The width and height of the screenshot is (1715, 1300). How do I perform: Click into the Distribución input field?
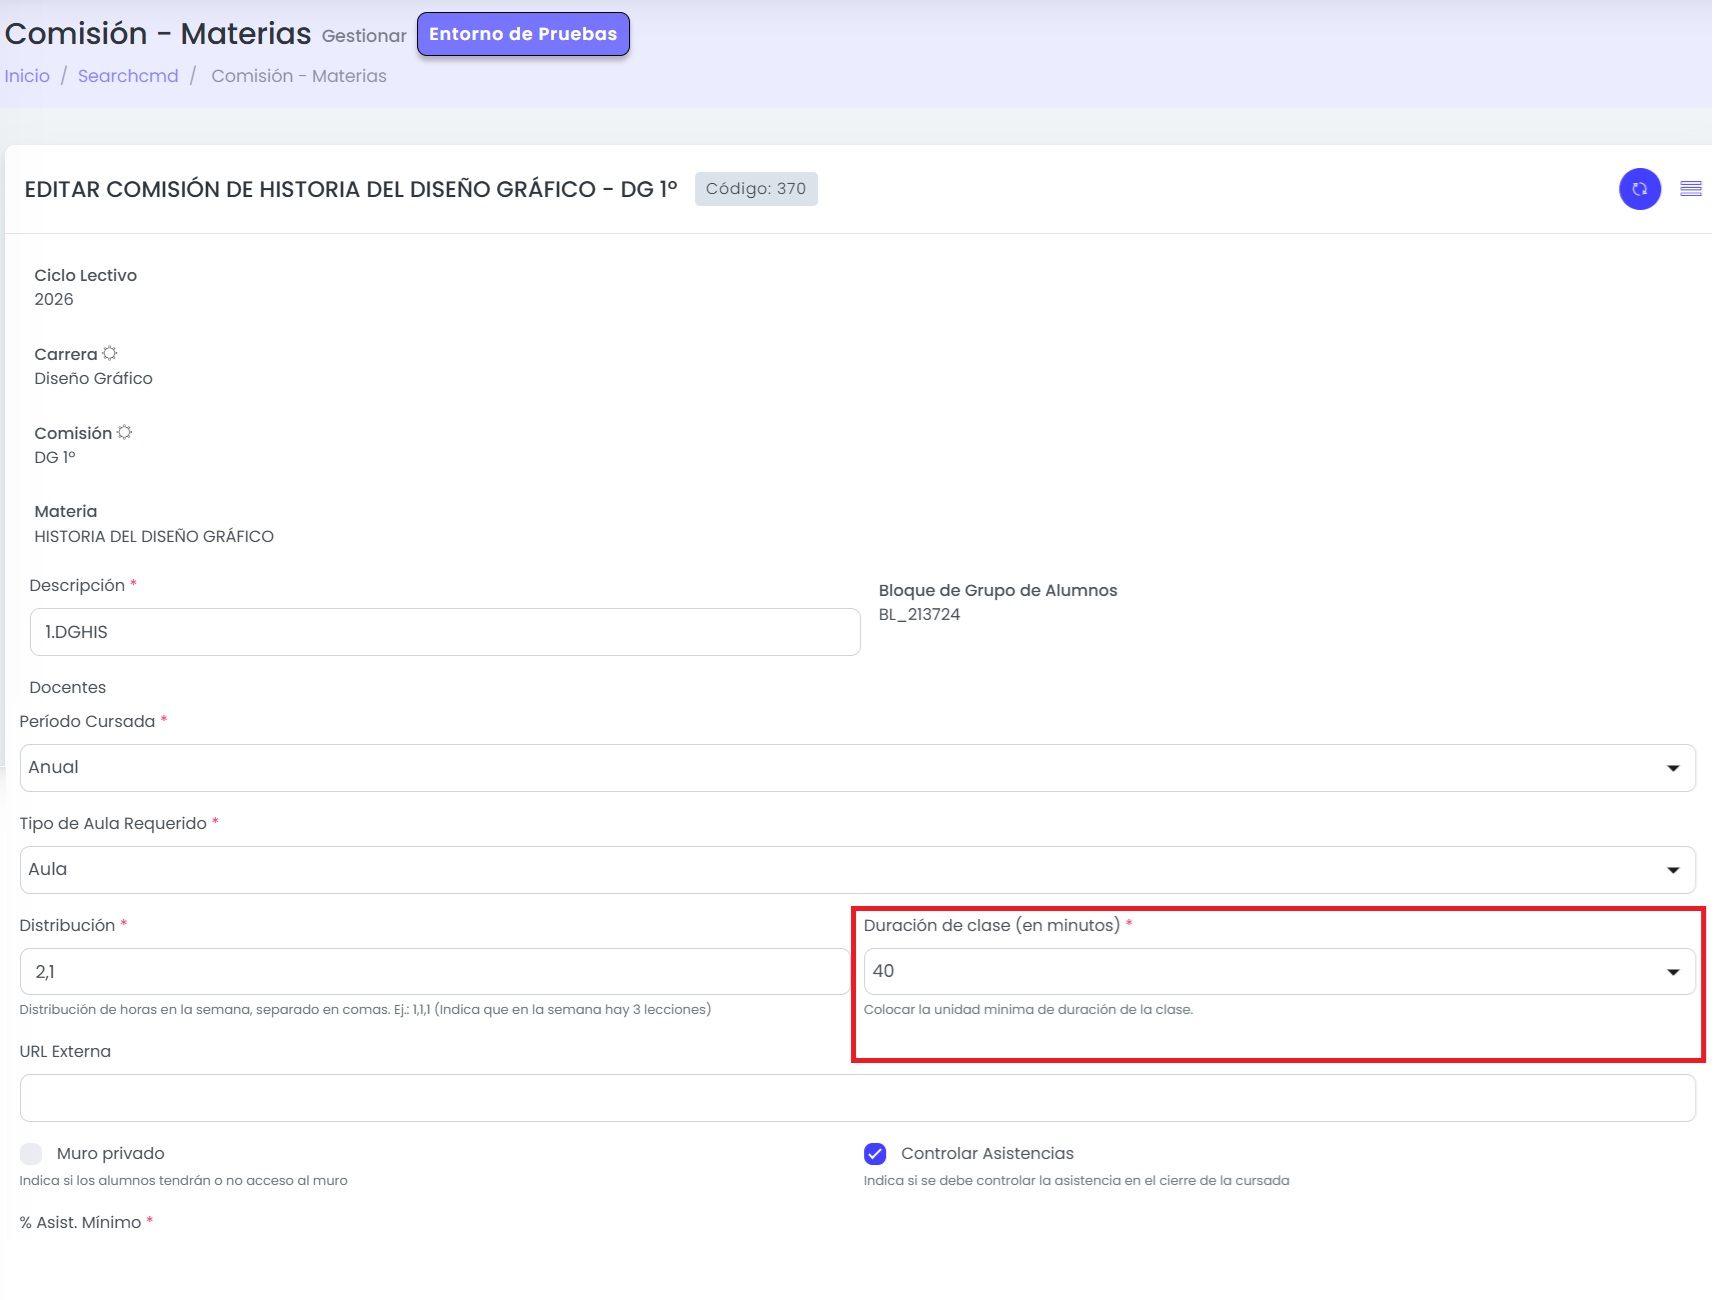[434, 971]
